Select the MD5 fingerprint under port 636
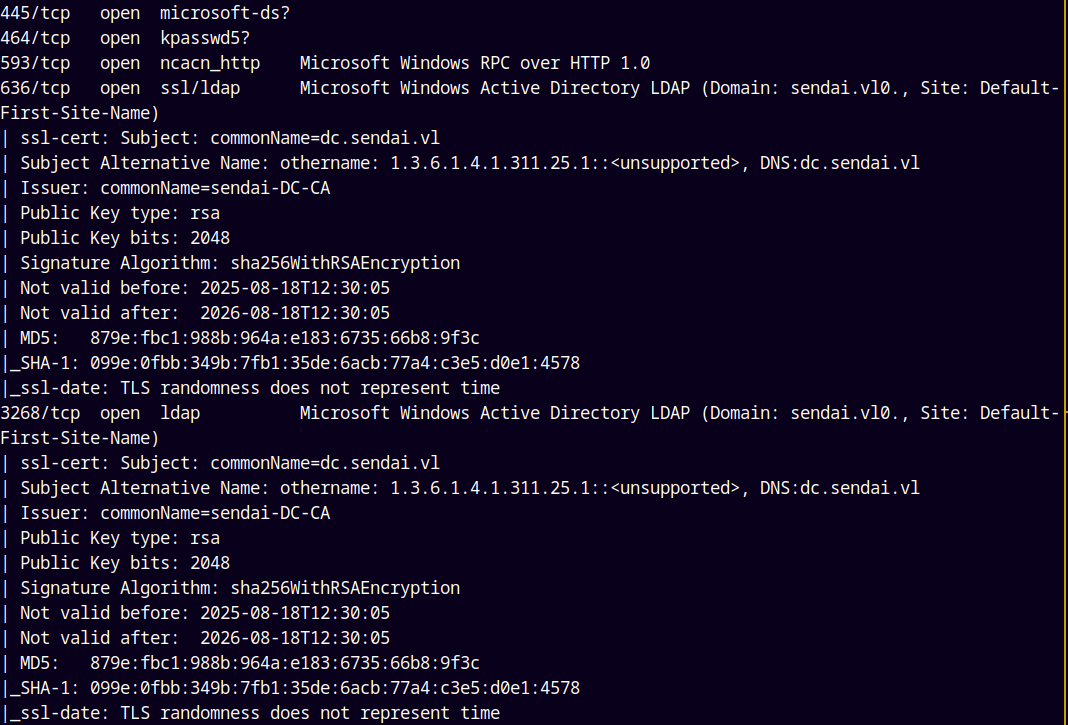The width and height of the screenshot is (1068, 725). (285, 338)
